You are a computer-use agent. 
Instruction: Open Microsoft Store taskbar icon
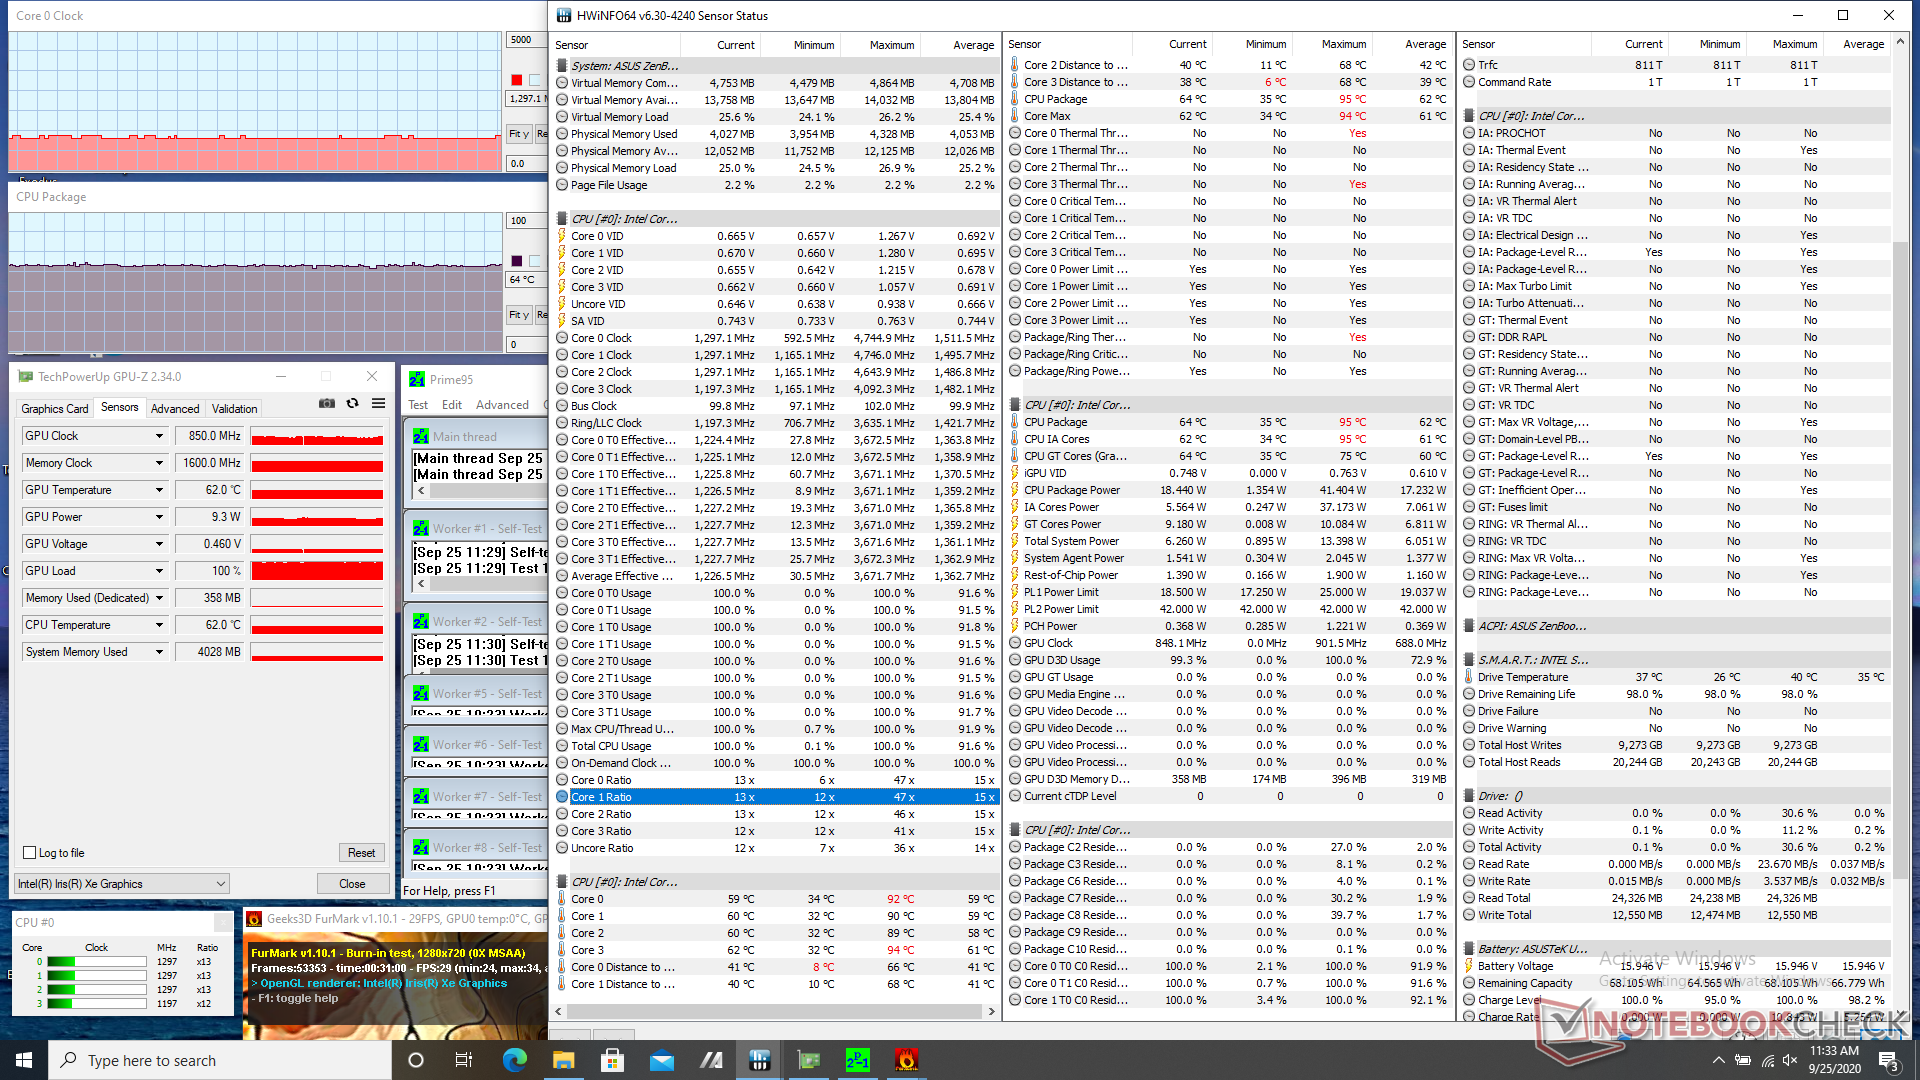[x=613, y=1060]
